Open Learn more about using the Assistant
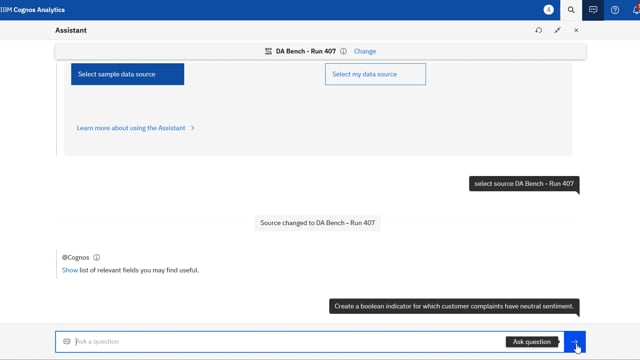The height and width of the screenshot is (360, 640). (x=131, y=128)
